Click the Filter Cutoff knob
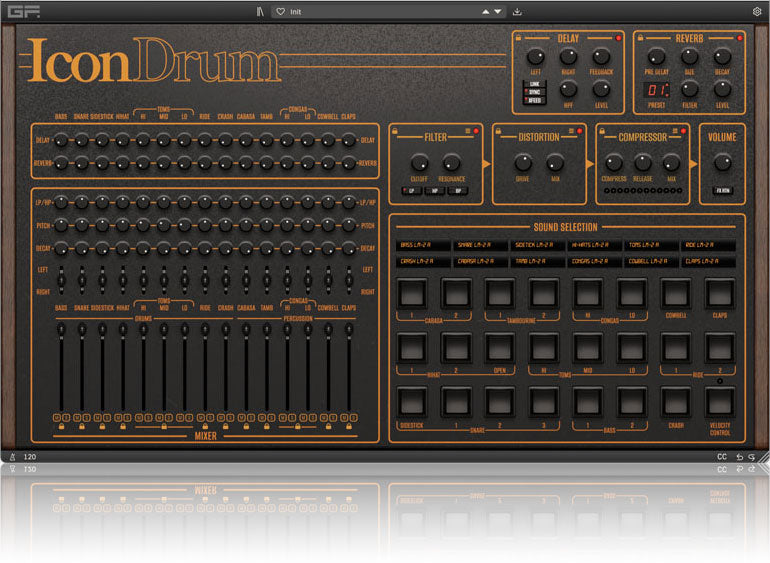The image size is (770, 563). 419,162
